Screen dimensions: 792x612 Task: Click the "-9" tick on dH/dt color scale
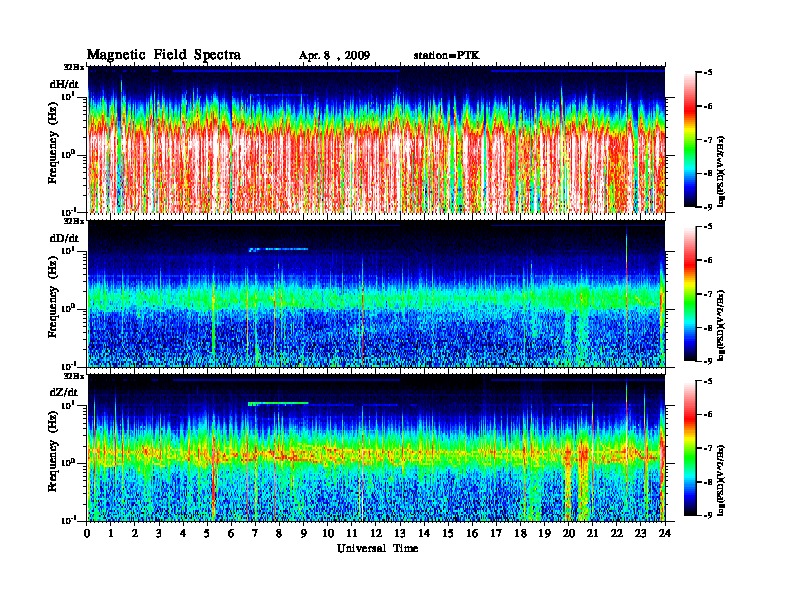point(709,207)
